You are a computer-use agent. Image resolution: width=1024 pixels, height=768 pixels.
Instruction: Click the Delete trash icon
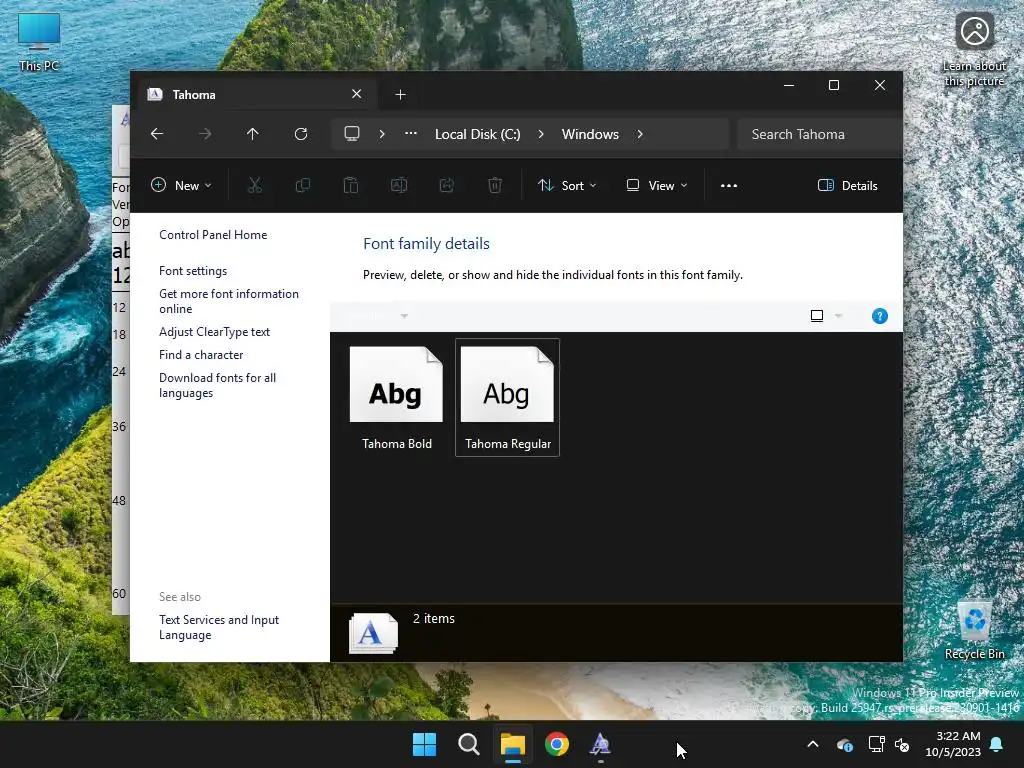(x=495, y=185)
